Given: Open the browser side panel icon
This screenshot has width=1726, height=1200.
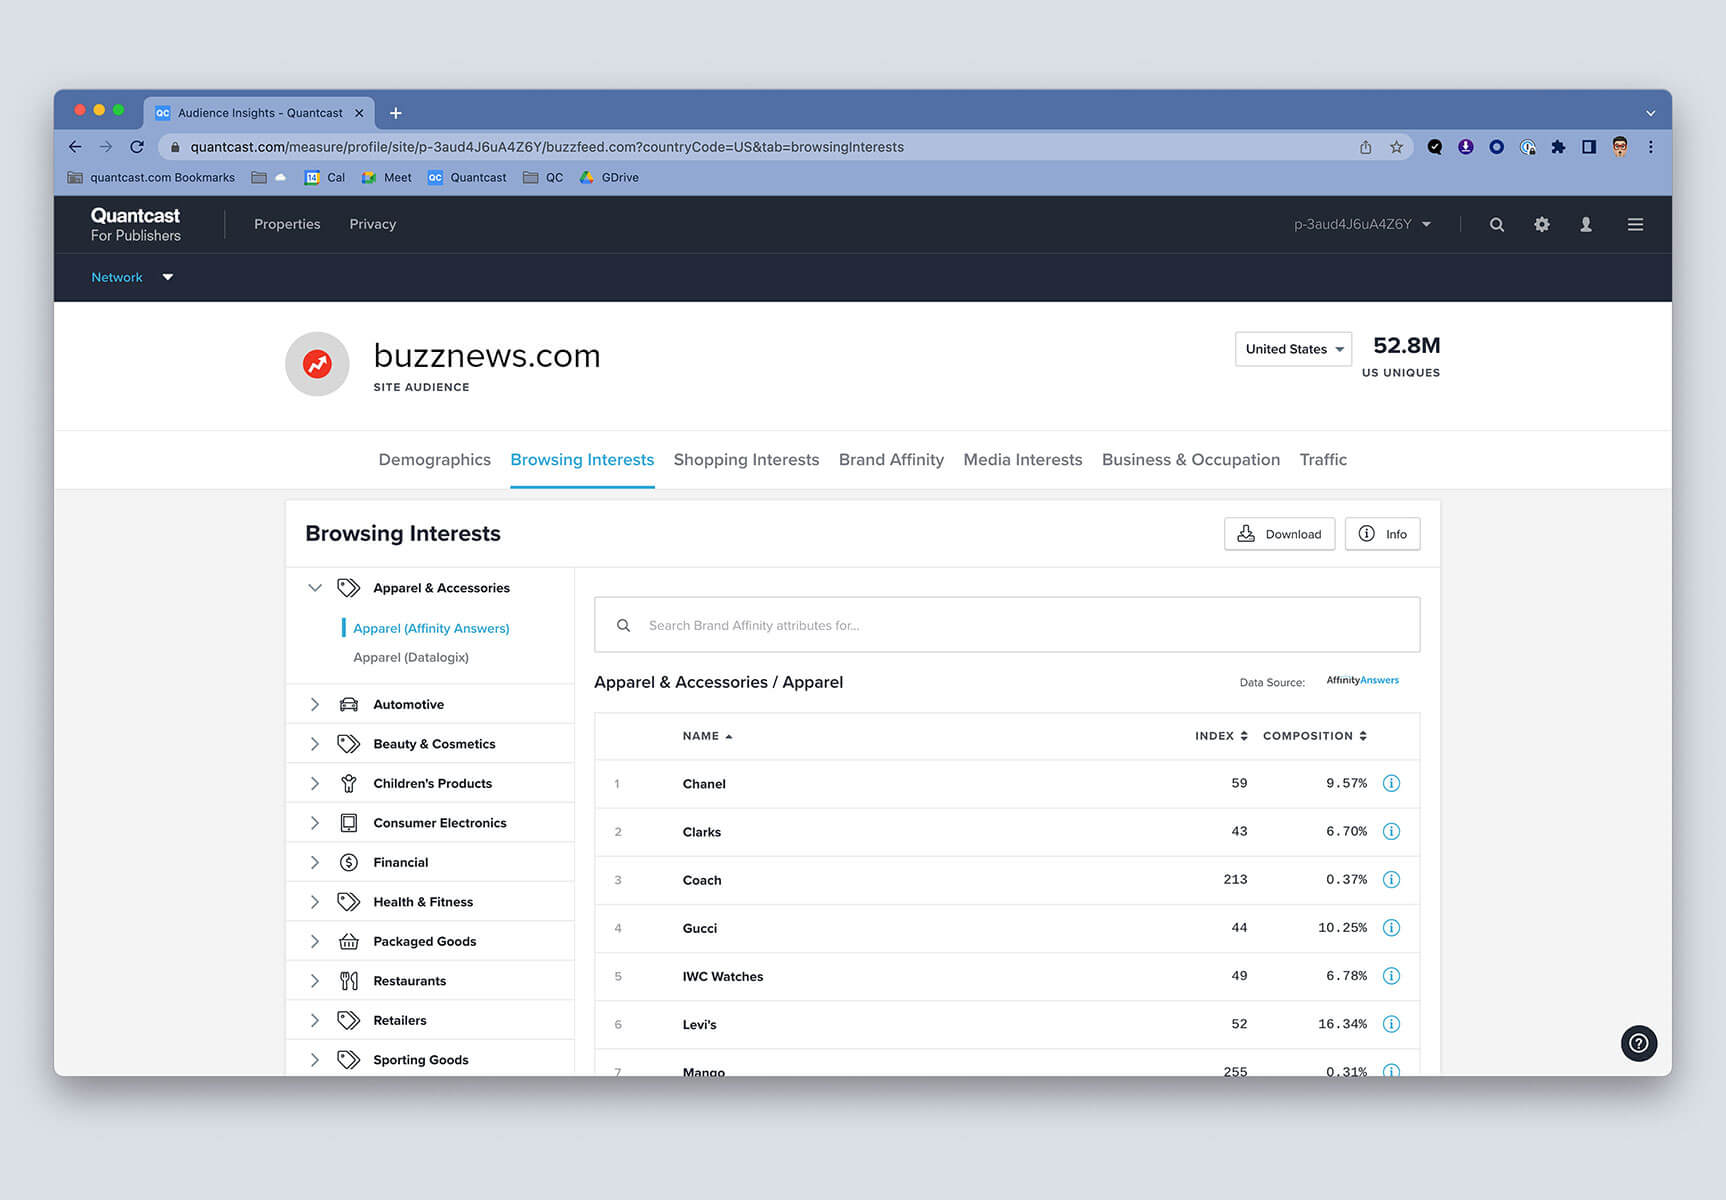Looking at the screenshot, I should tap(1588, 147).
